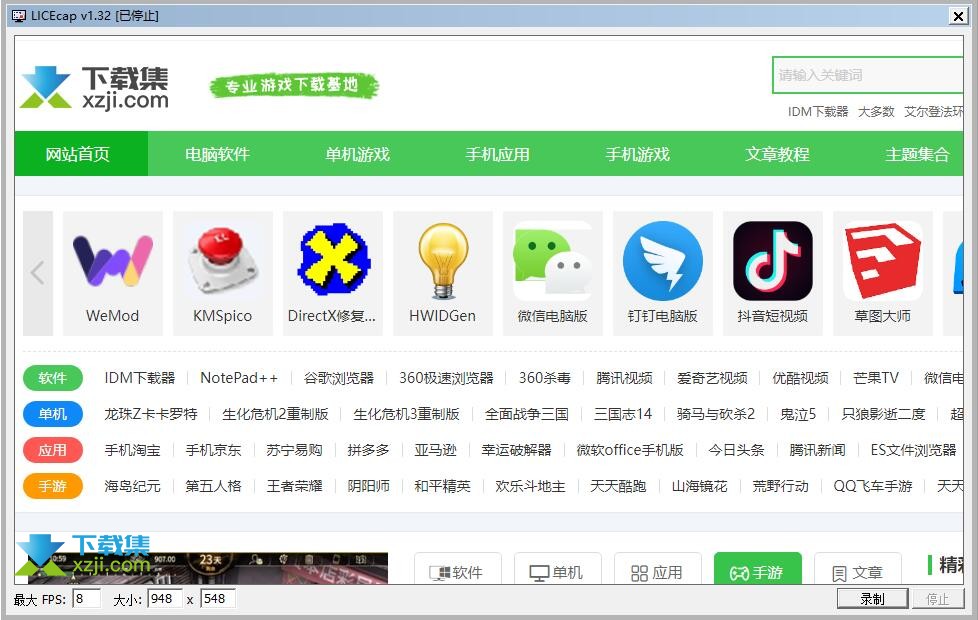This screenshot has width=978, height=620.
Task: Select the 单机 content tab with monitor icon
Action: (x=558, y=569)
